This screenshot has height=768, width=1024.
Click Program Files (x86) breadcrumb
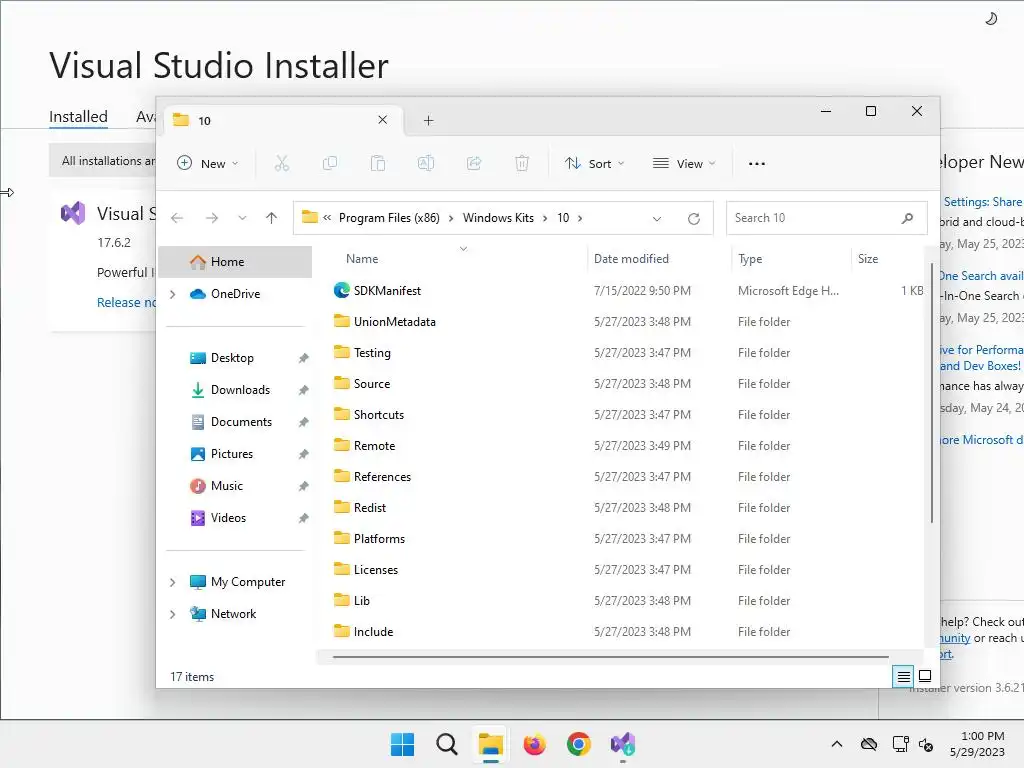(389, 218)
